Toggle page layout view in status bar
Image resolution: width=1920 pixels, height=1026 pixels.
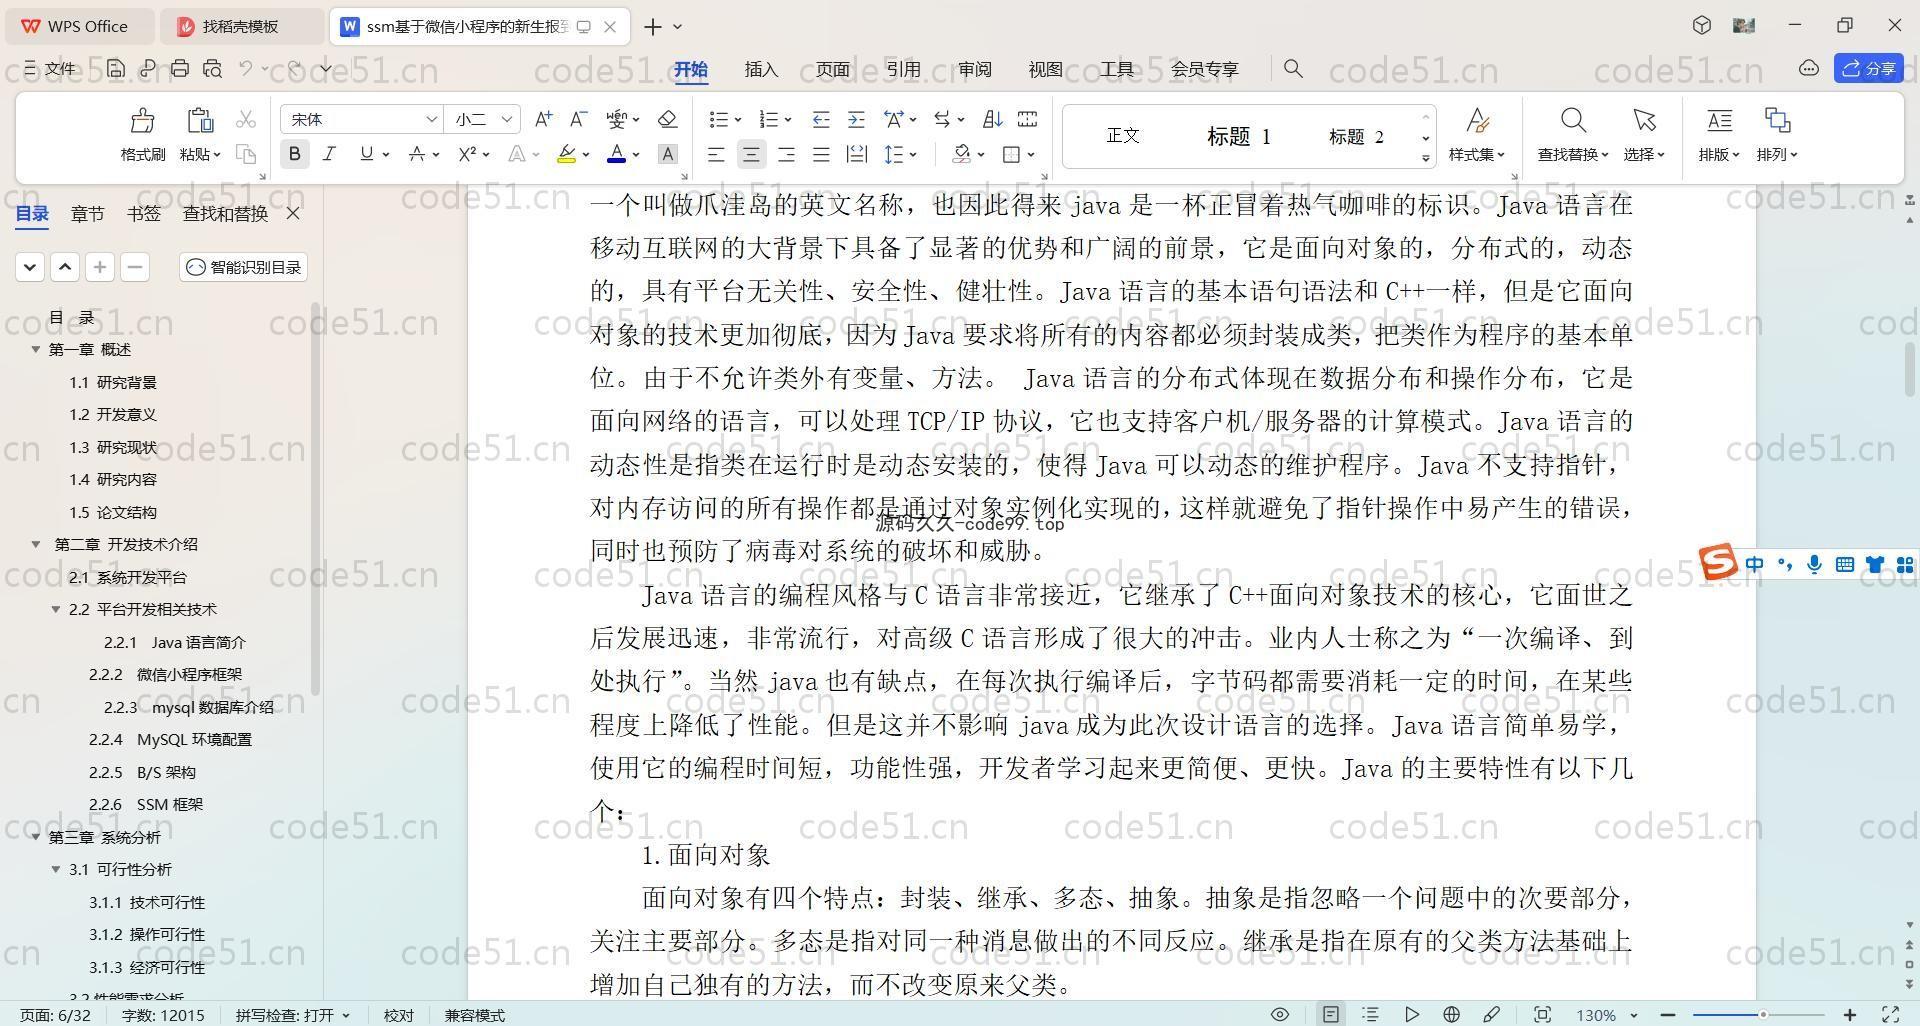[1331, 1014]
